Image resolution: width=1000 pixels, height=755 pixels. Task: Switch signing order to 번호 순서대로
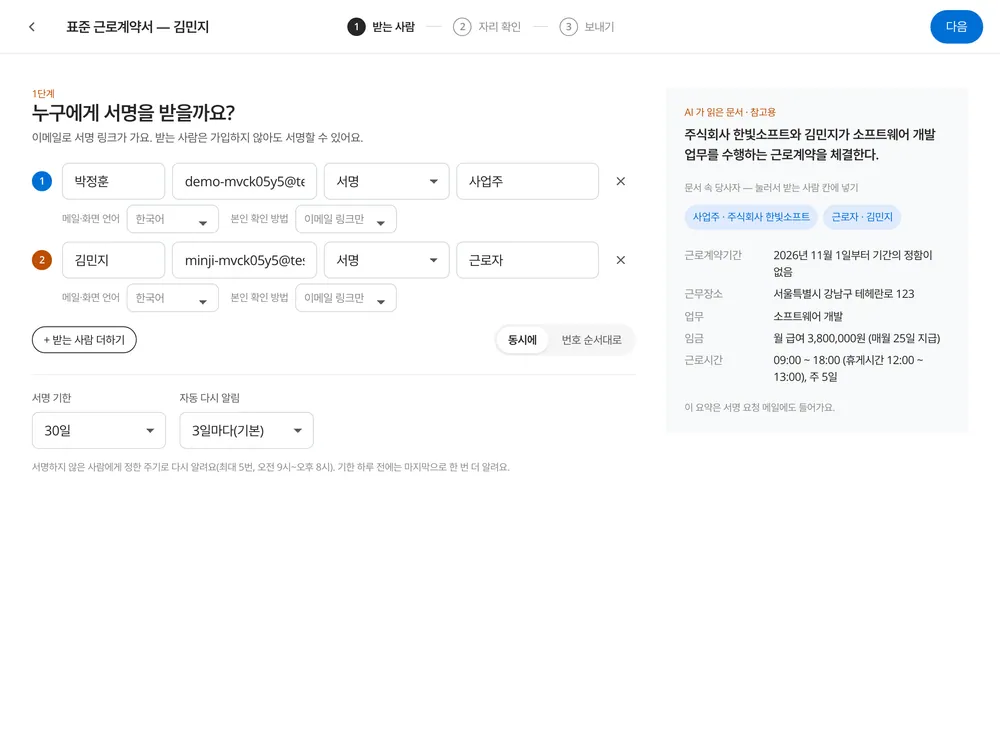tap(591, 340)
